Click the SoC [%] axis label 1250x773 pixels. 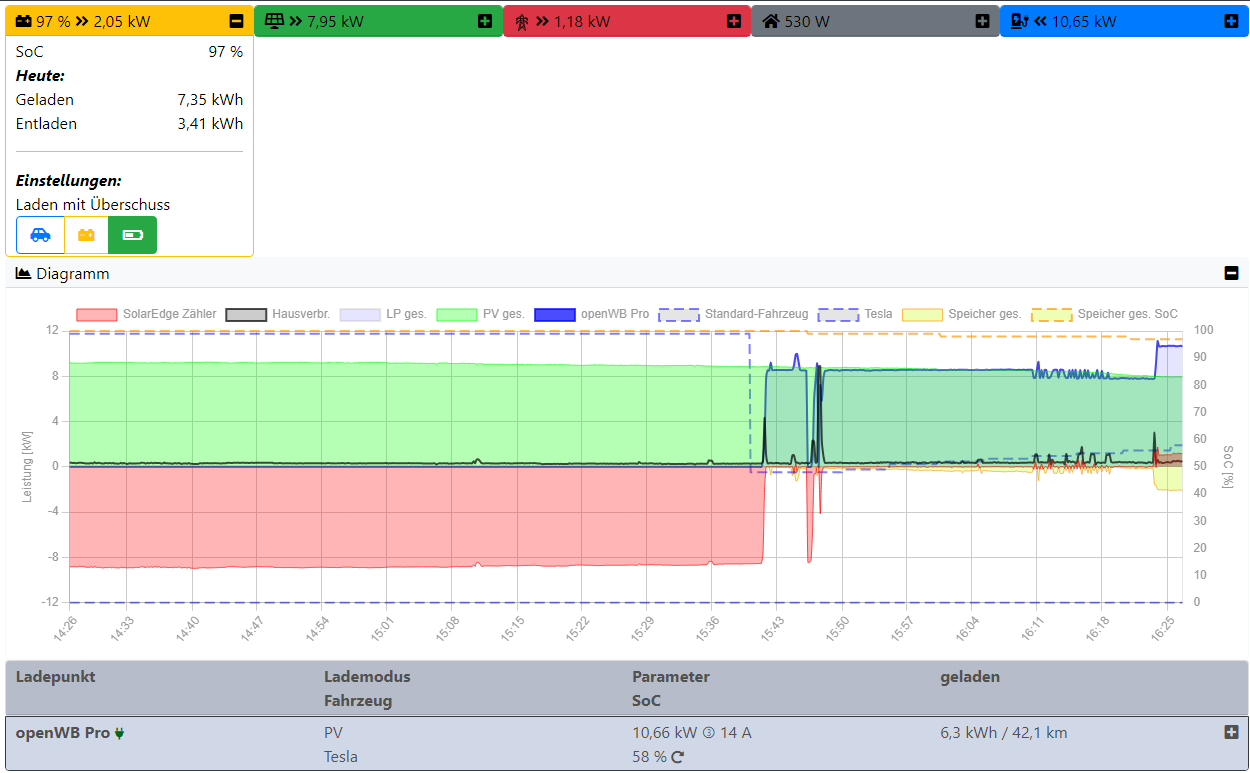point(1226,467)
